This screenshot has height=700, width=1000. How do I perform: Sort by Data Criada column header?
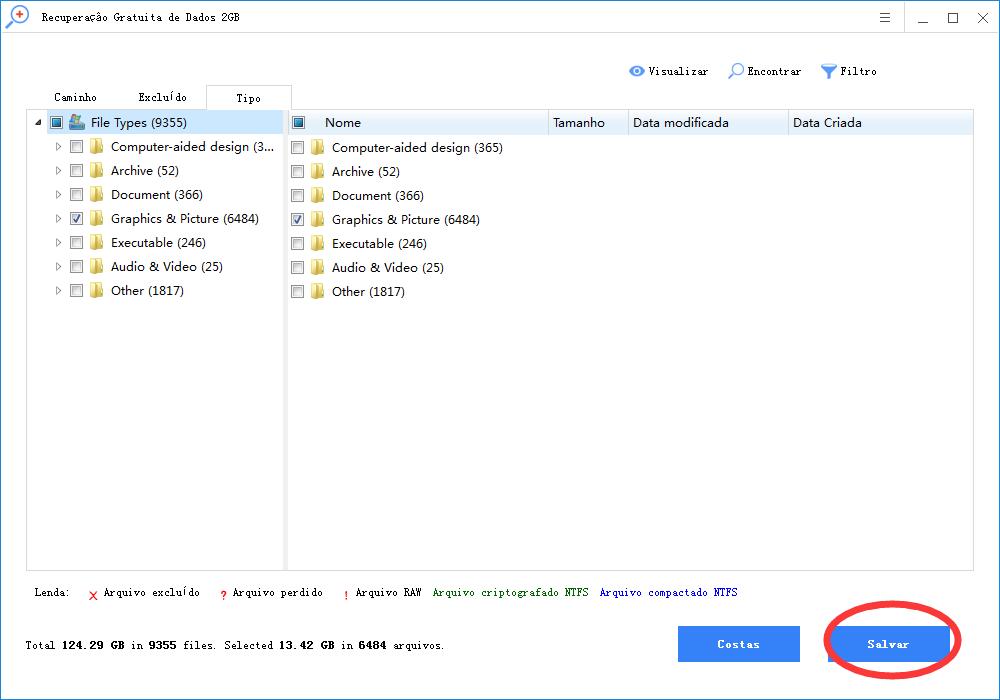880,122
